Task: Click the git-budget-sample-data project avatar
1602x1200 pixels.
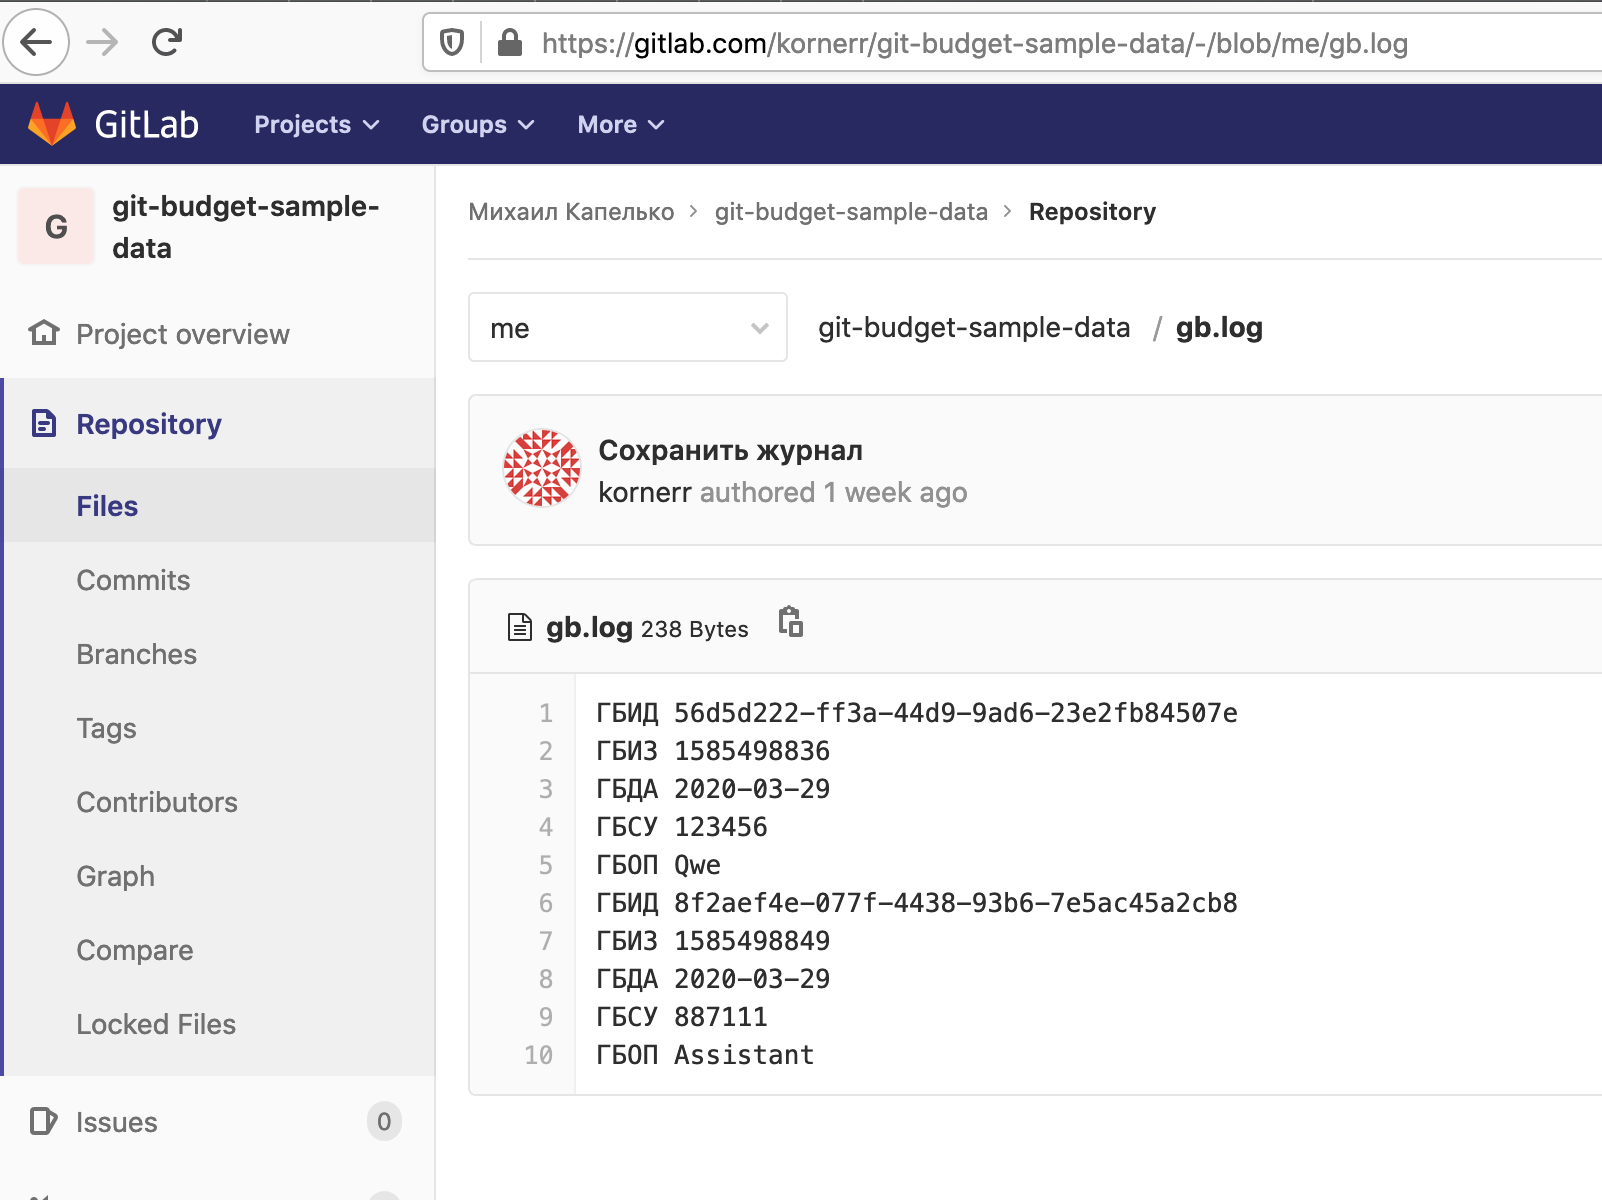Action: pyautogui.click(x=55, y=226)
